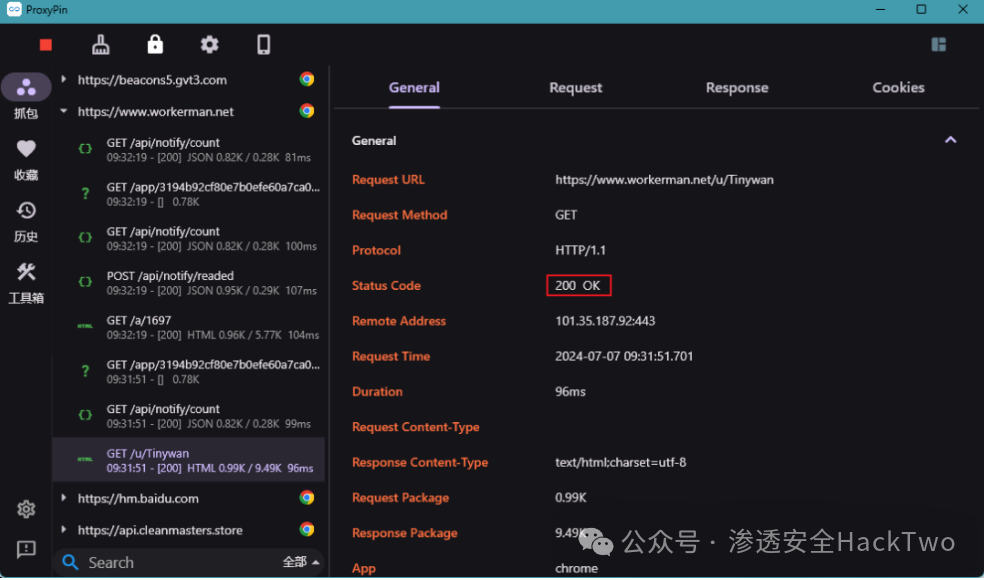Open mobile phone connection icon

point(263,45)
